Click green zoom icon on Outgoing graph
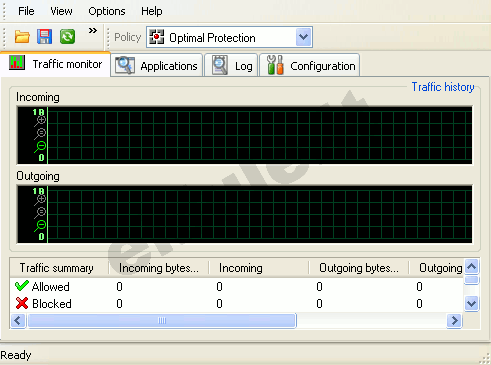 point(40,226)
